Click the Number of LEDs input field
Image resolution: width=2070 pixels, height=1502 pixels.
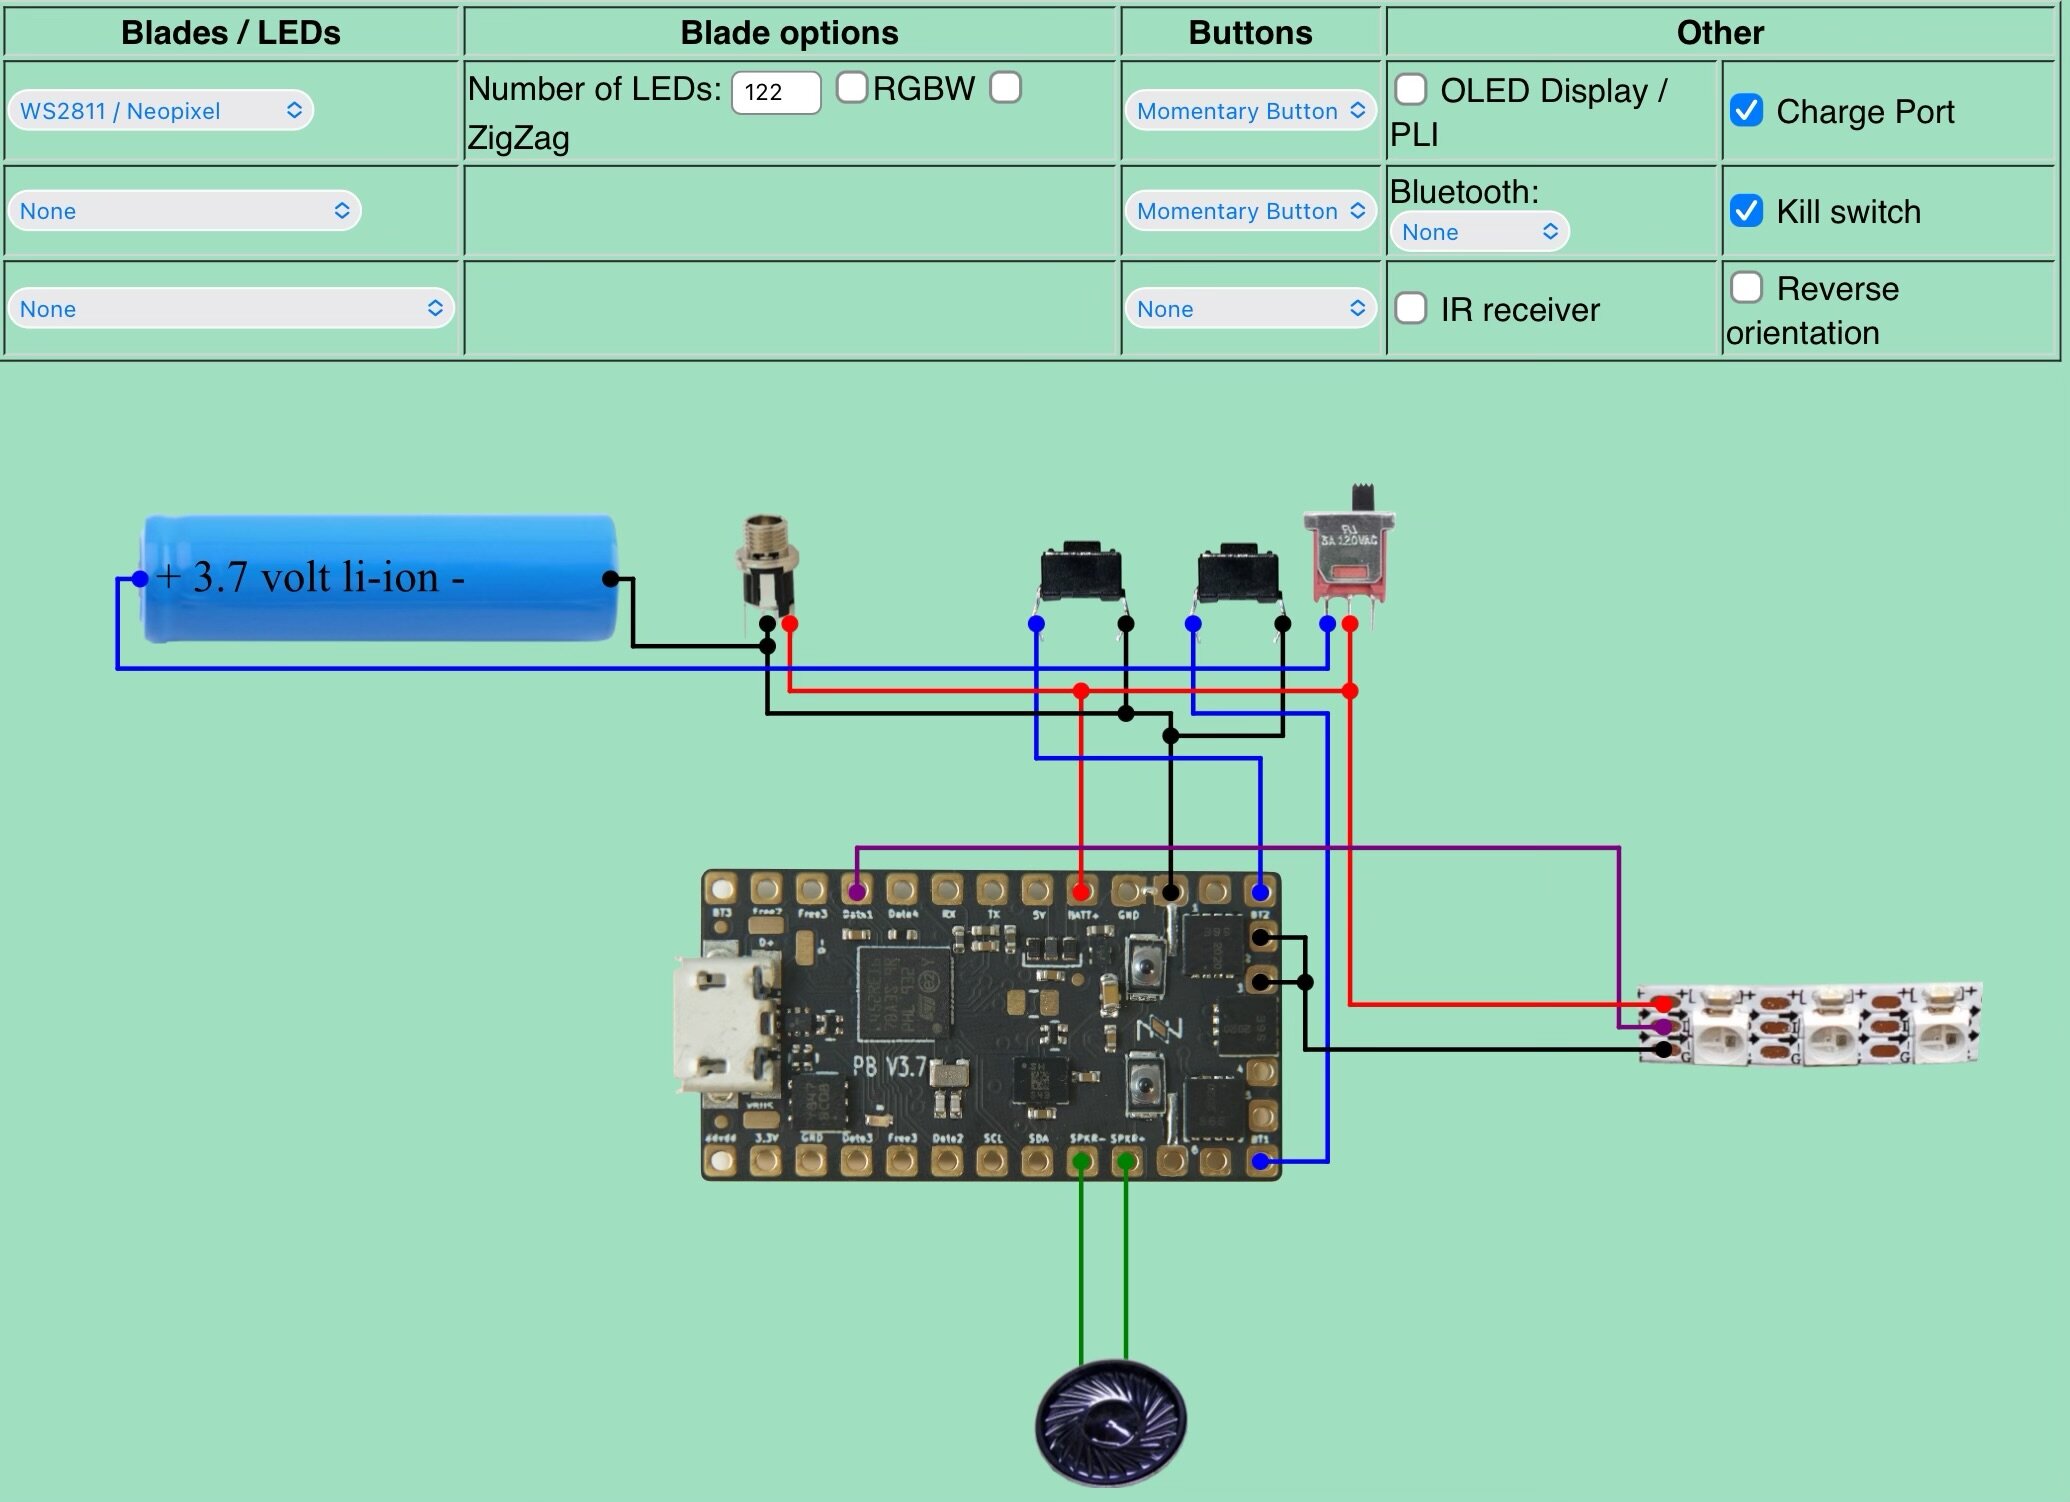(776, 92)
